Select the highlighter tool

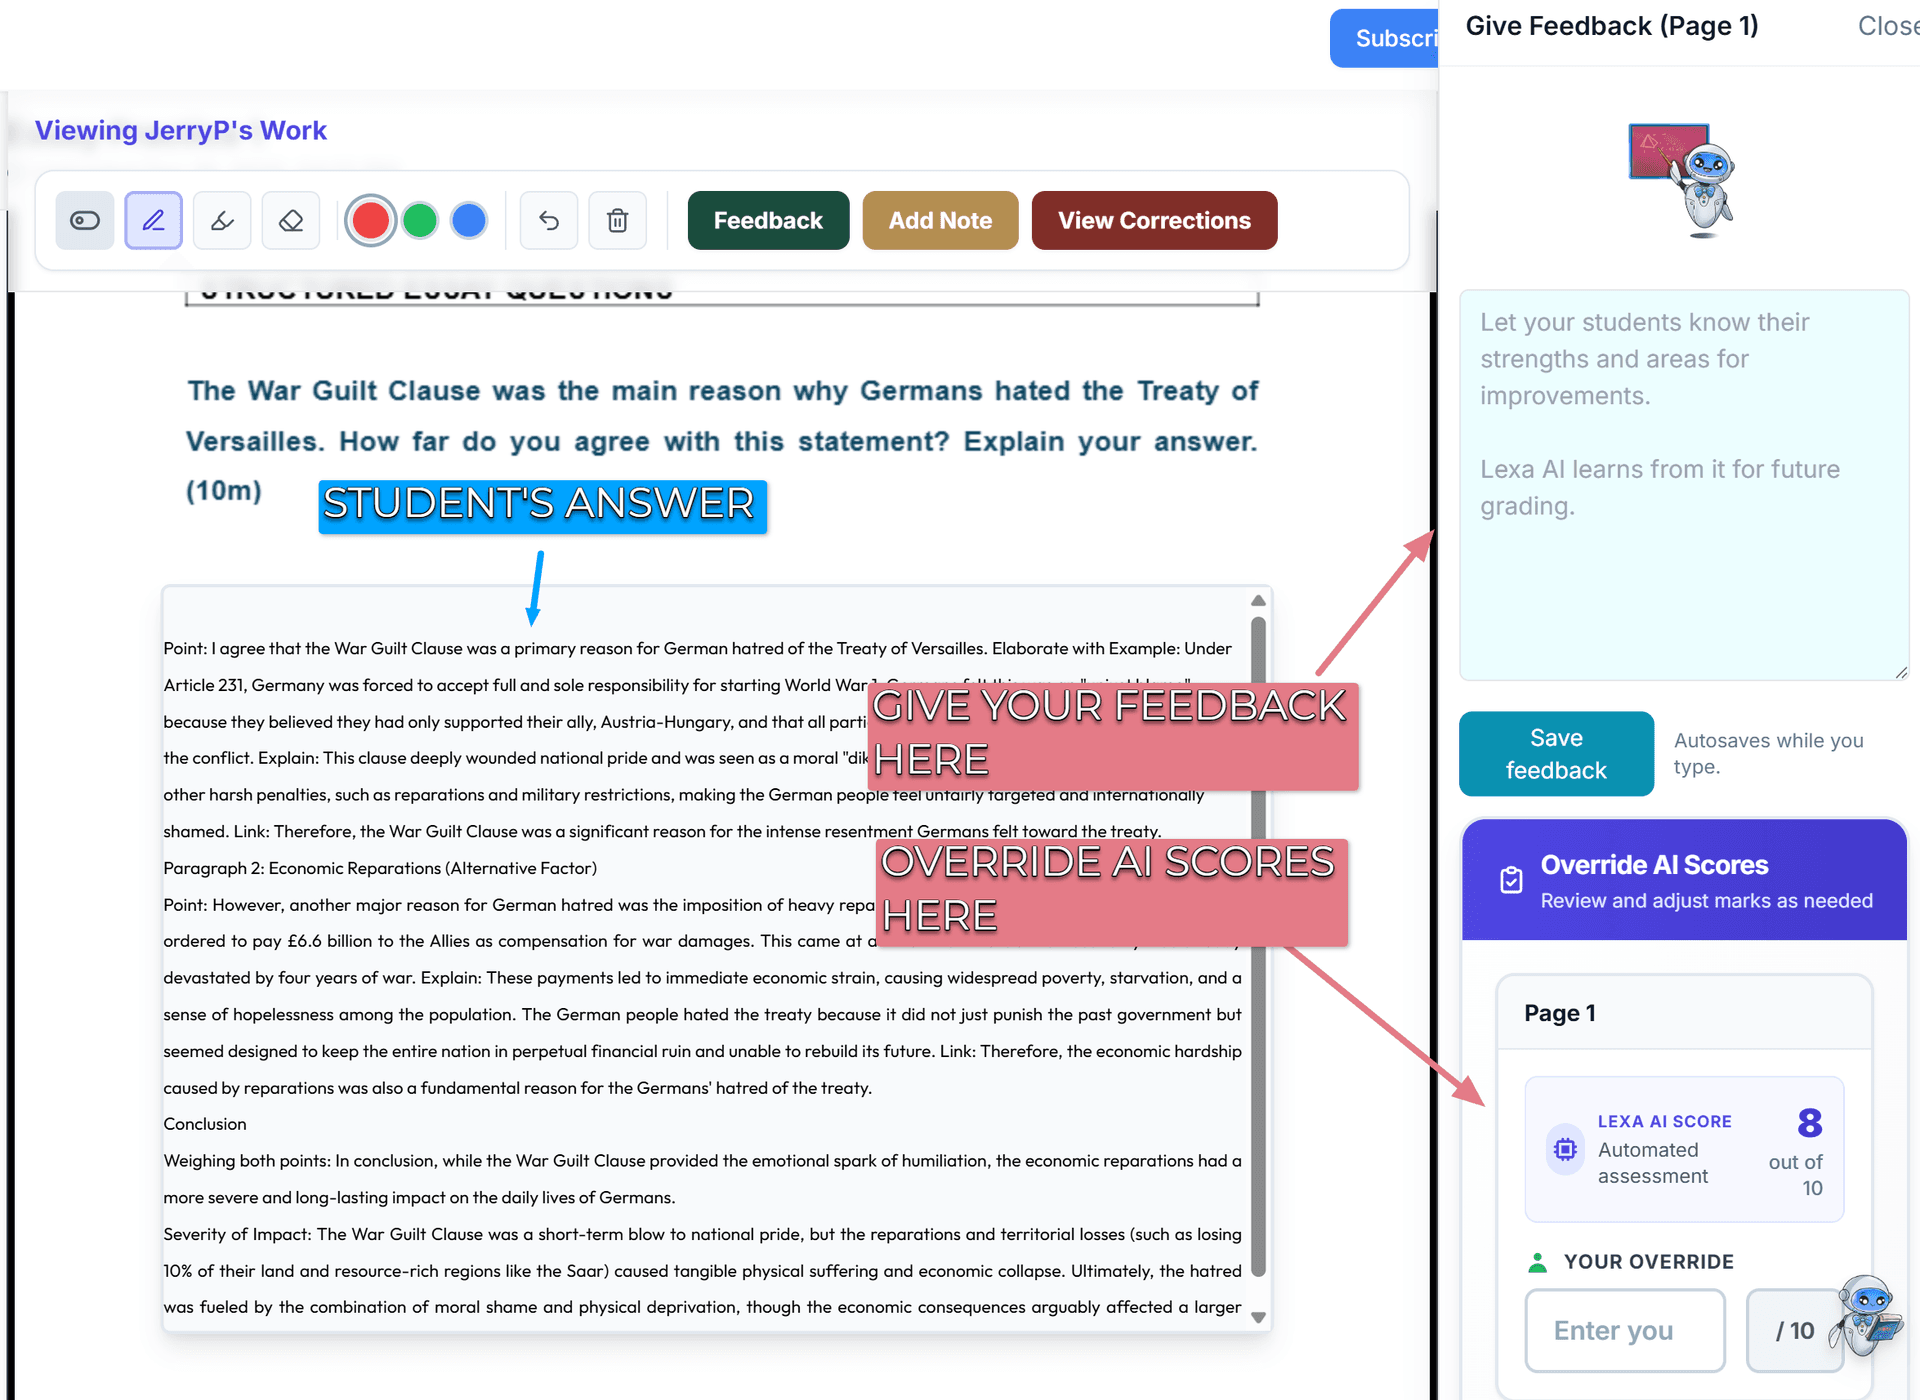tap(222, 220)
